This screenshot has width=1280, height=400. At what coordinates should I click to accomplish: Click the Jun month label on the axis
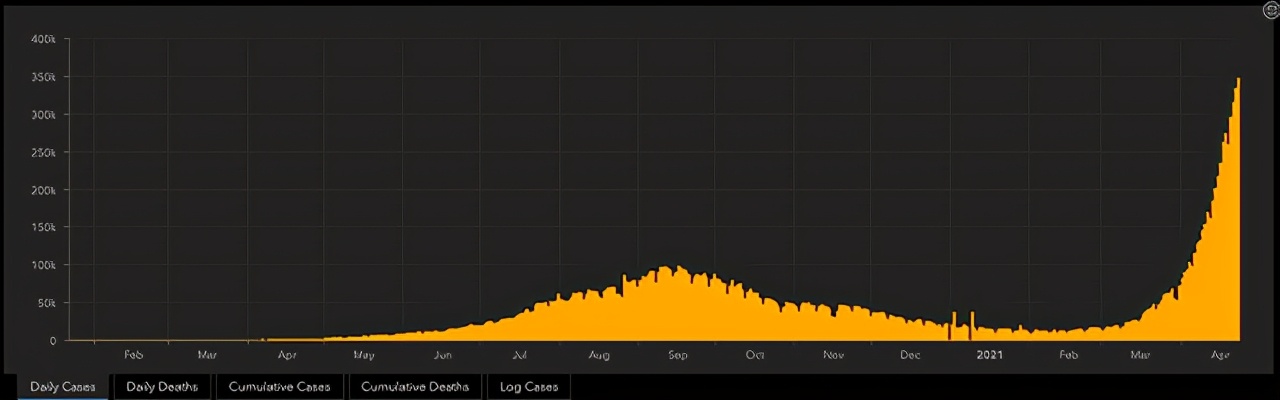[x=443, y=355]
